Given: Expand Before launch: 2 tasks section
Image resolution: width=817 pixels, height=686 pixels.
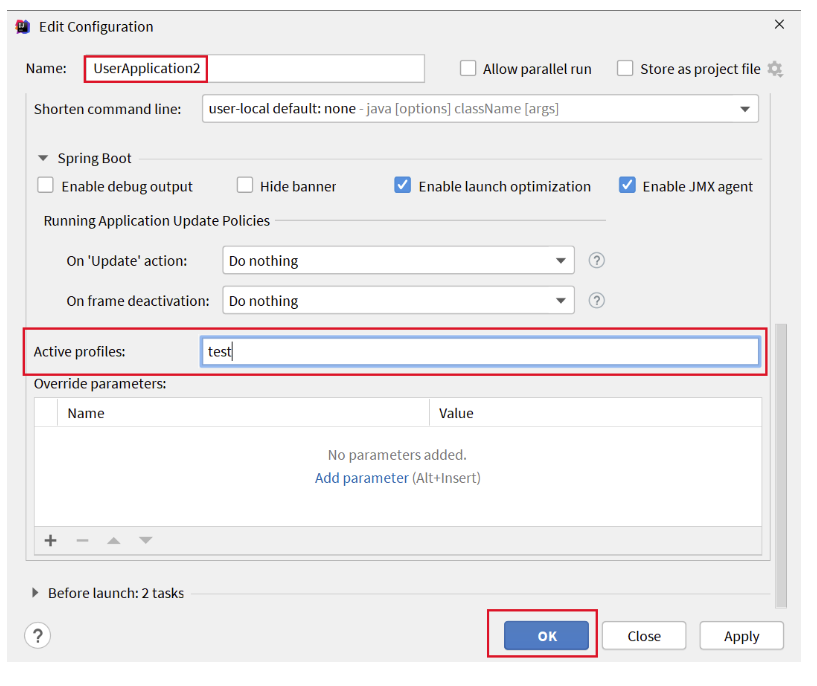Looking at the screenshot, I should [35, 592].
